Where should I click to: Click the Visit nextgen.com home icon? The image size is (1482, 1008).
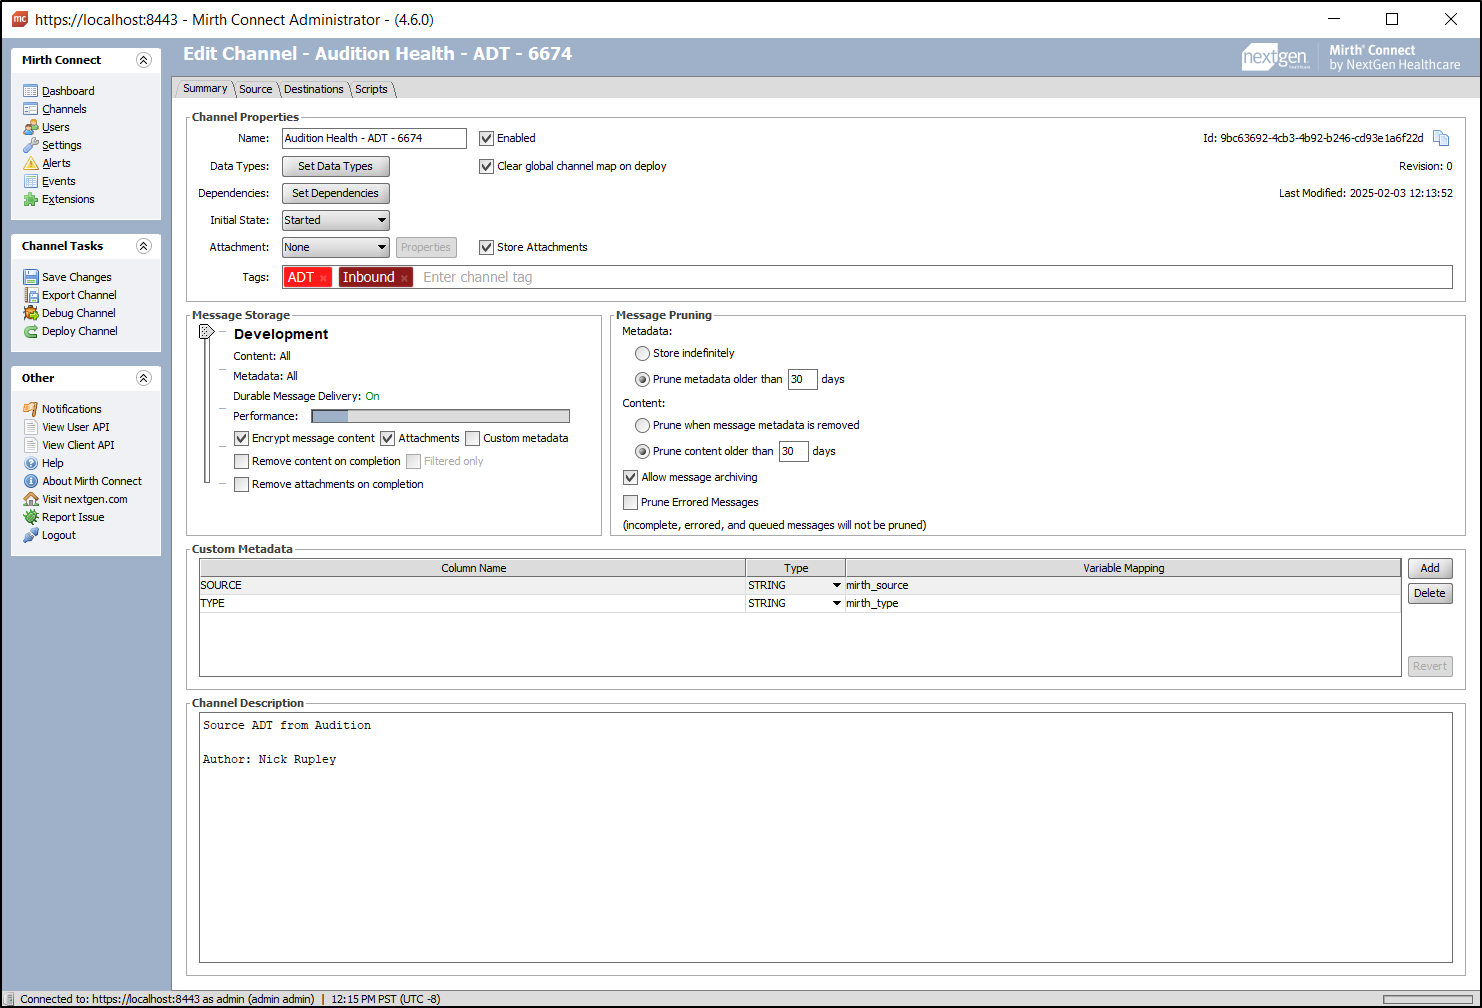click(x=31, y=499)
